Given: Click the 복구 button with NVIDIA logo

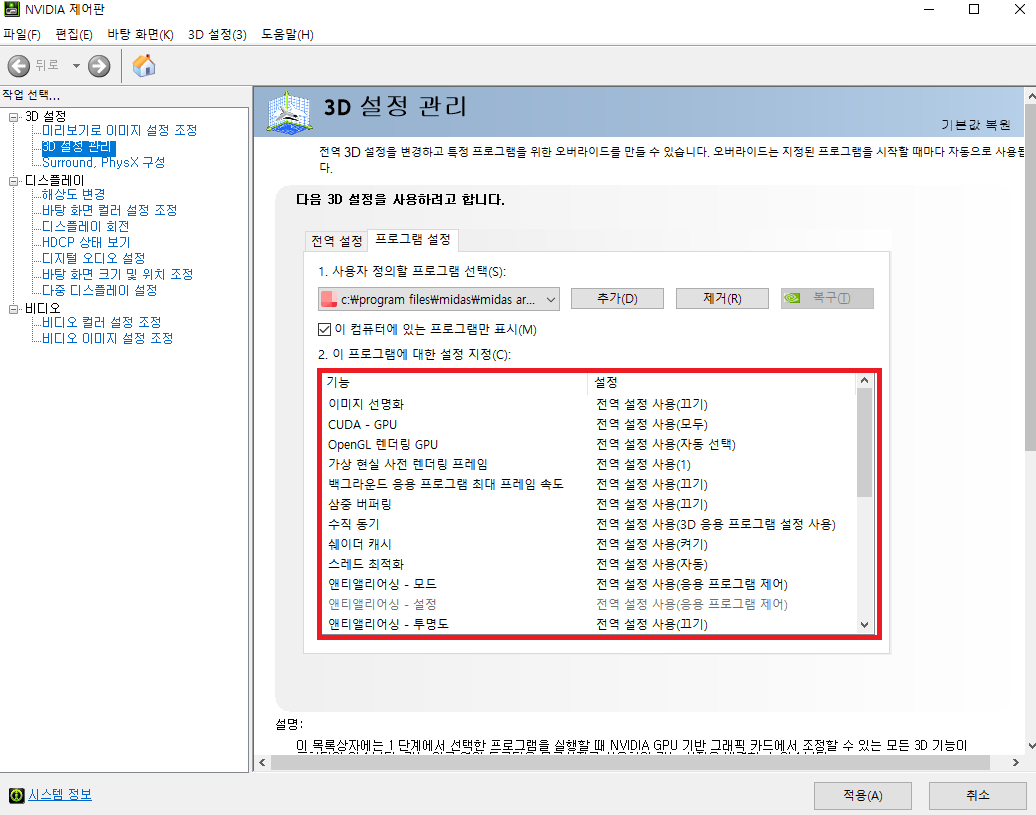Looking at the screenshot, I should click(x=827, y=299).
